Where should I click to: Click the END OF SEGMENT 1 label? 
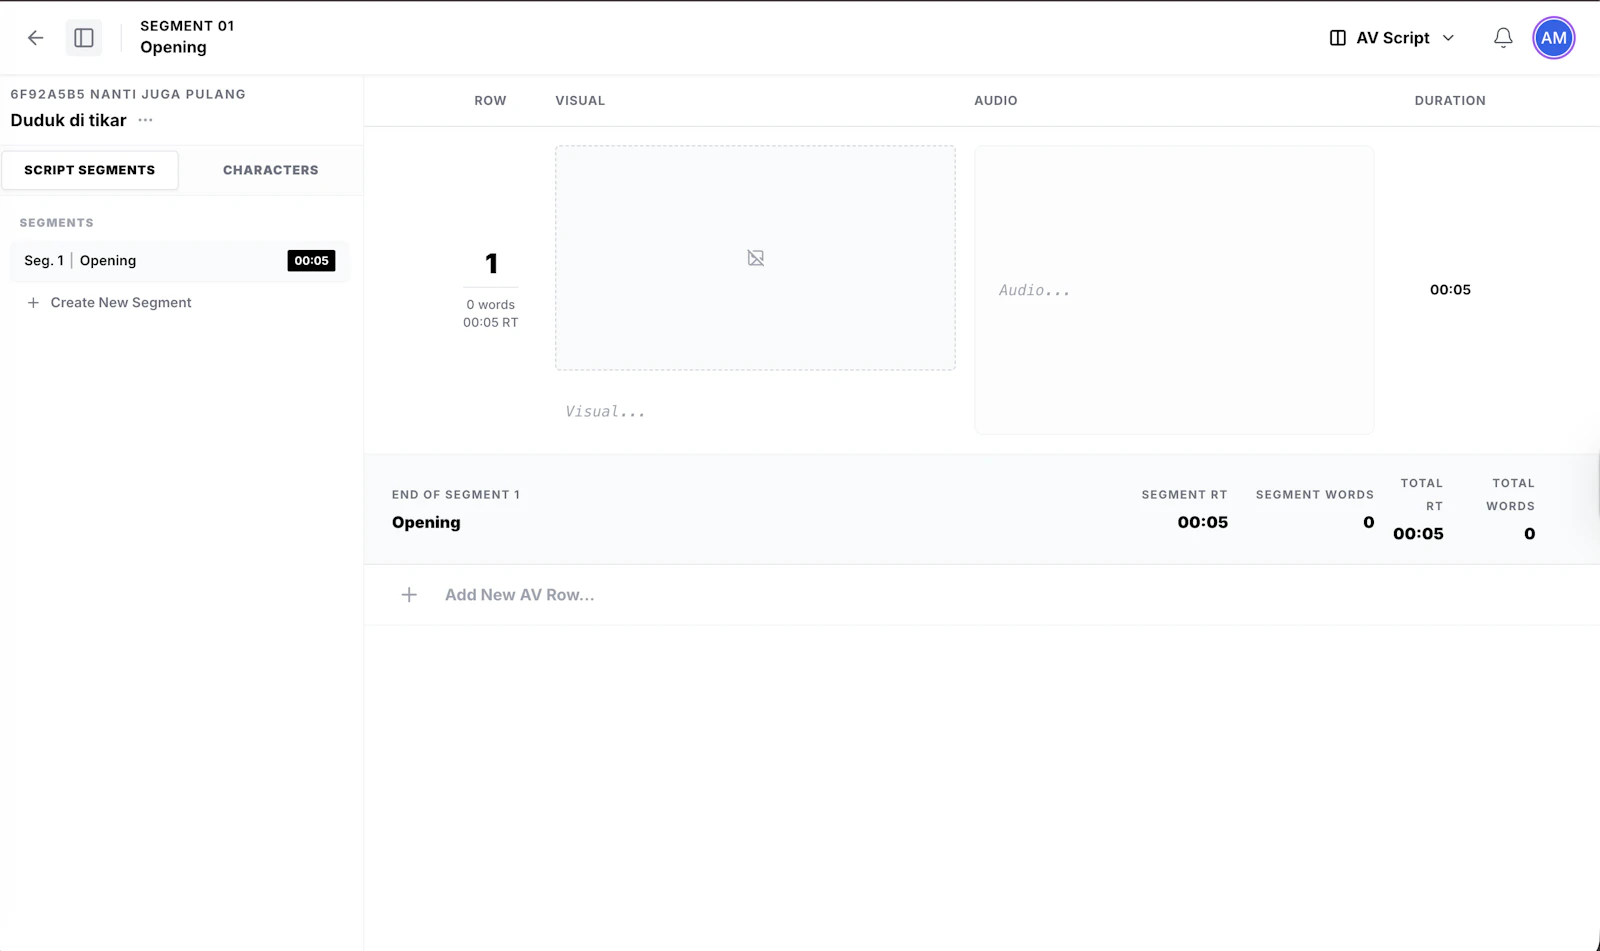coord(456,495)
